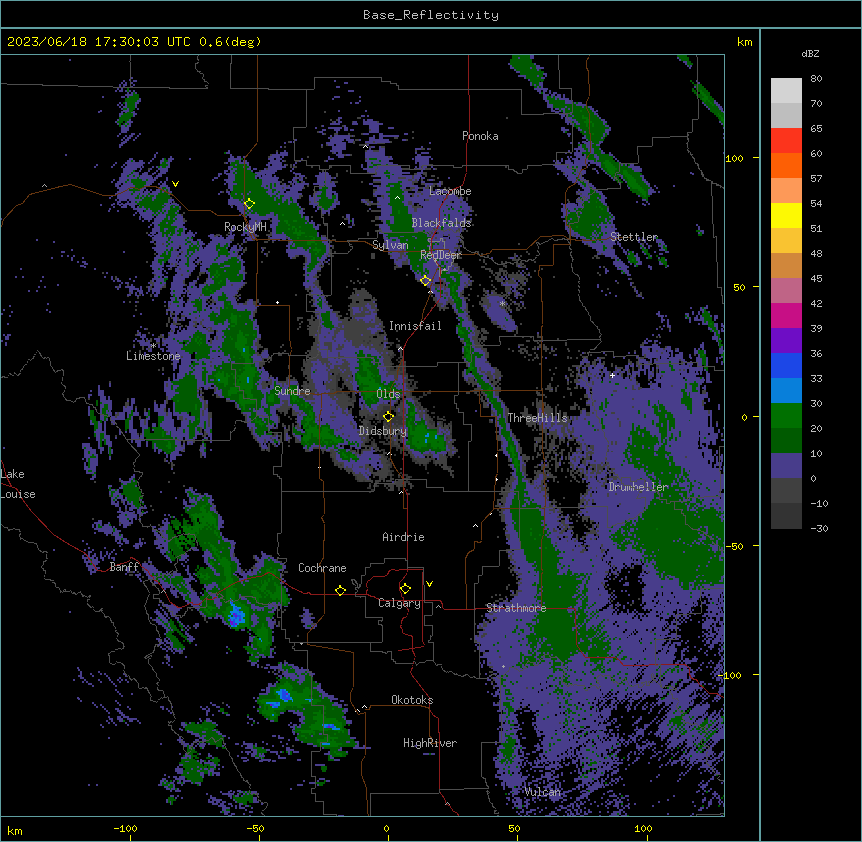Select the blue 36 dBZ legend swatch
This screenshot has width=862, height=842.
point(786,365)
